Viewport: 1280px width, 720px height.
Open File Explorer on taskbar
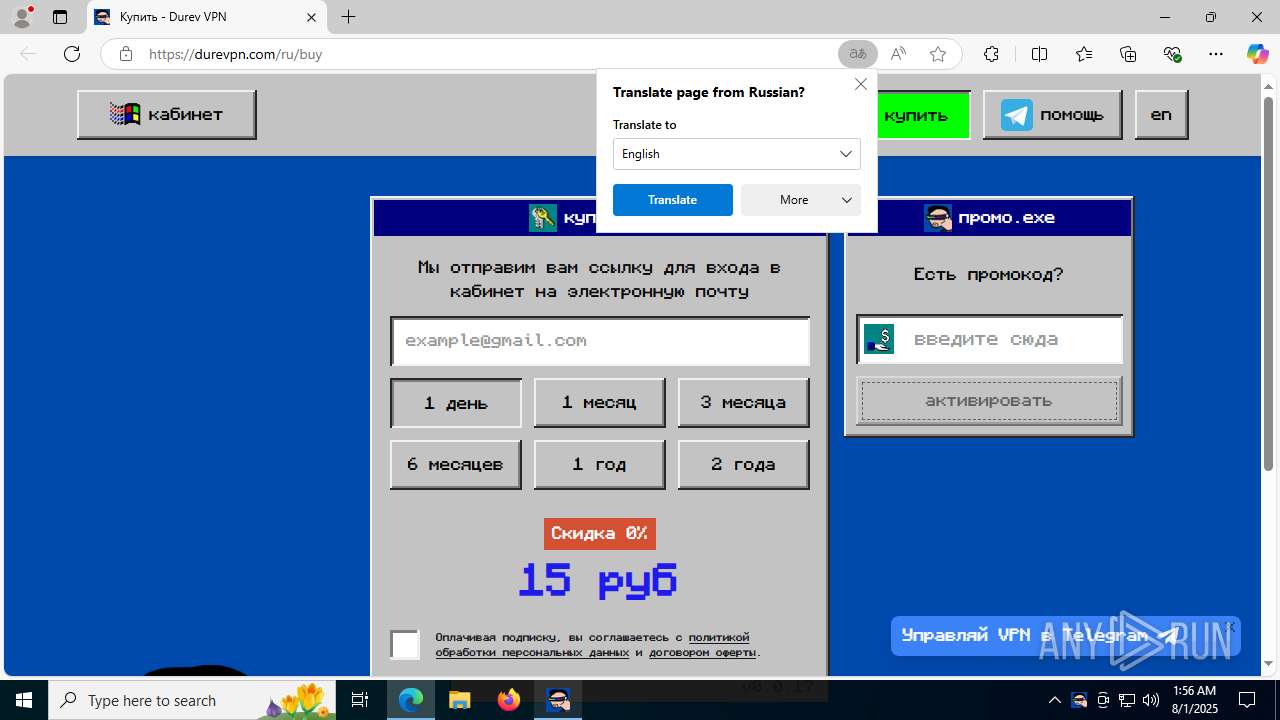[x=460, y=700]
